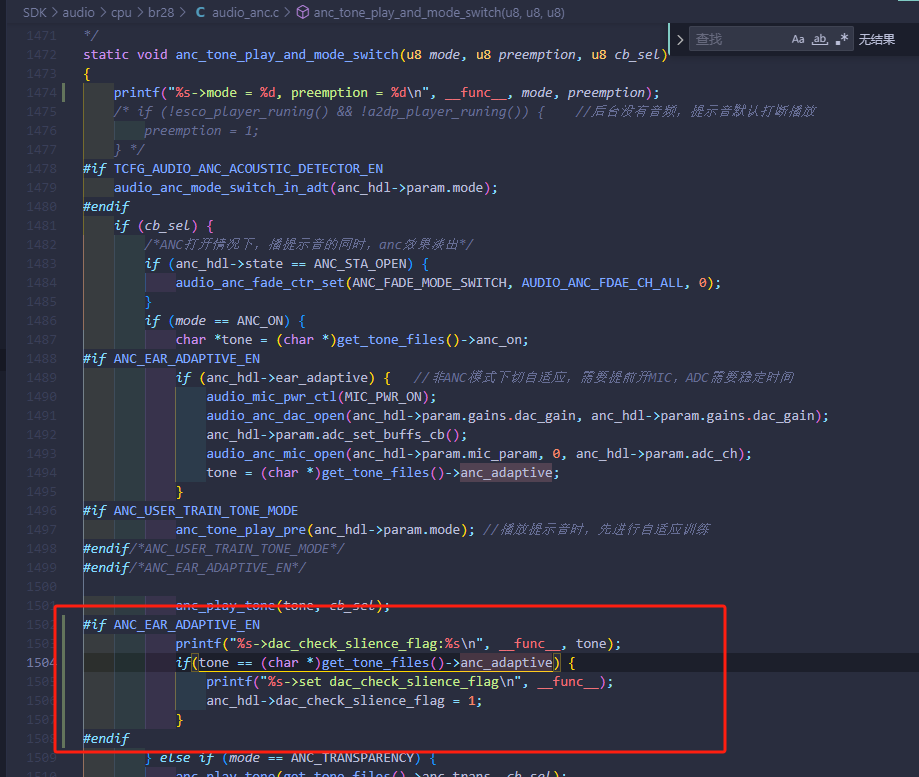Toggle match case (Aa) in find
The height and width of the screenshot is (777, 919).
coord(798,39)
